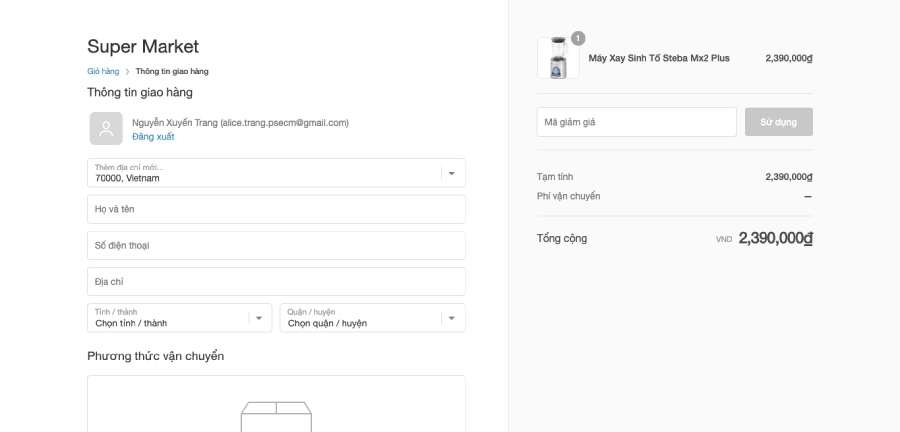This screenshot has width=900, height=432.
Task: Click the Thông tin giao hàng breadcrumb text
Action: pos(172,71)
